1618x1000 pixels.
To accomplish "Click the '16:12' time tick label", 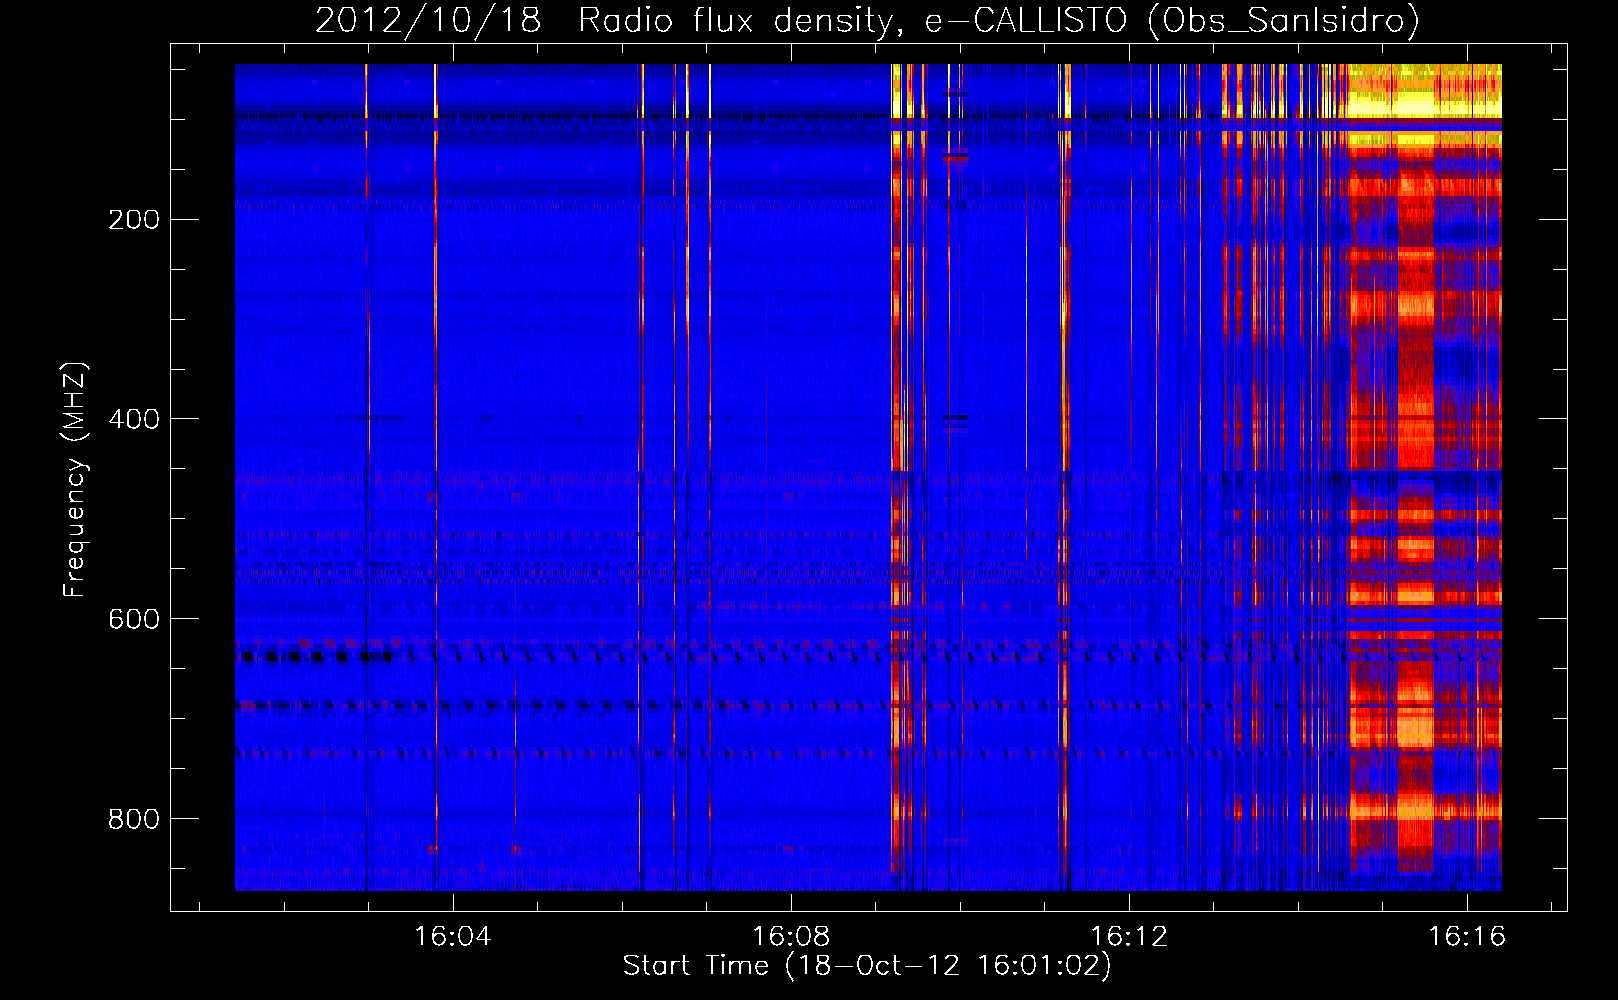I will point(1129,937).
